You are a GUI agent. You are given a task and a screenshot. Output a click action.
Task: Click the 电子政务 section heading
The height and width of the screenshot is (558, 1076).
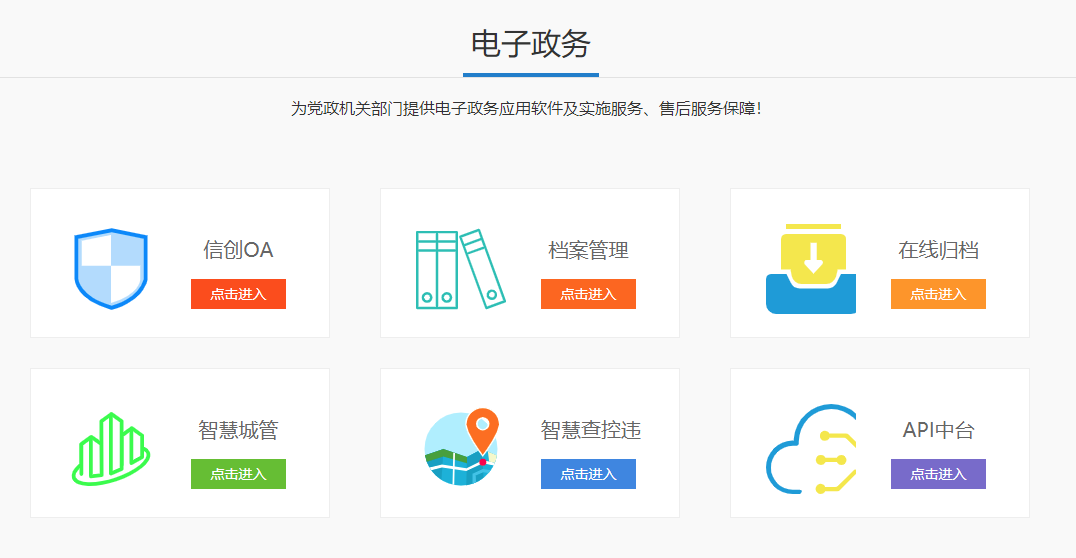coord(531,44)
